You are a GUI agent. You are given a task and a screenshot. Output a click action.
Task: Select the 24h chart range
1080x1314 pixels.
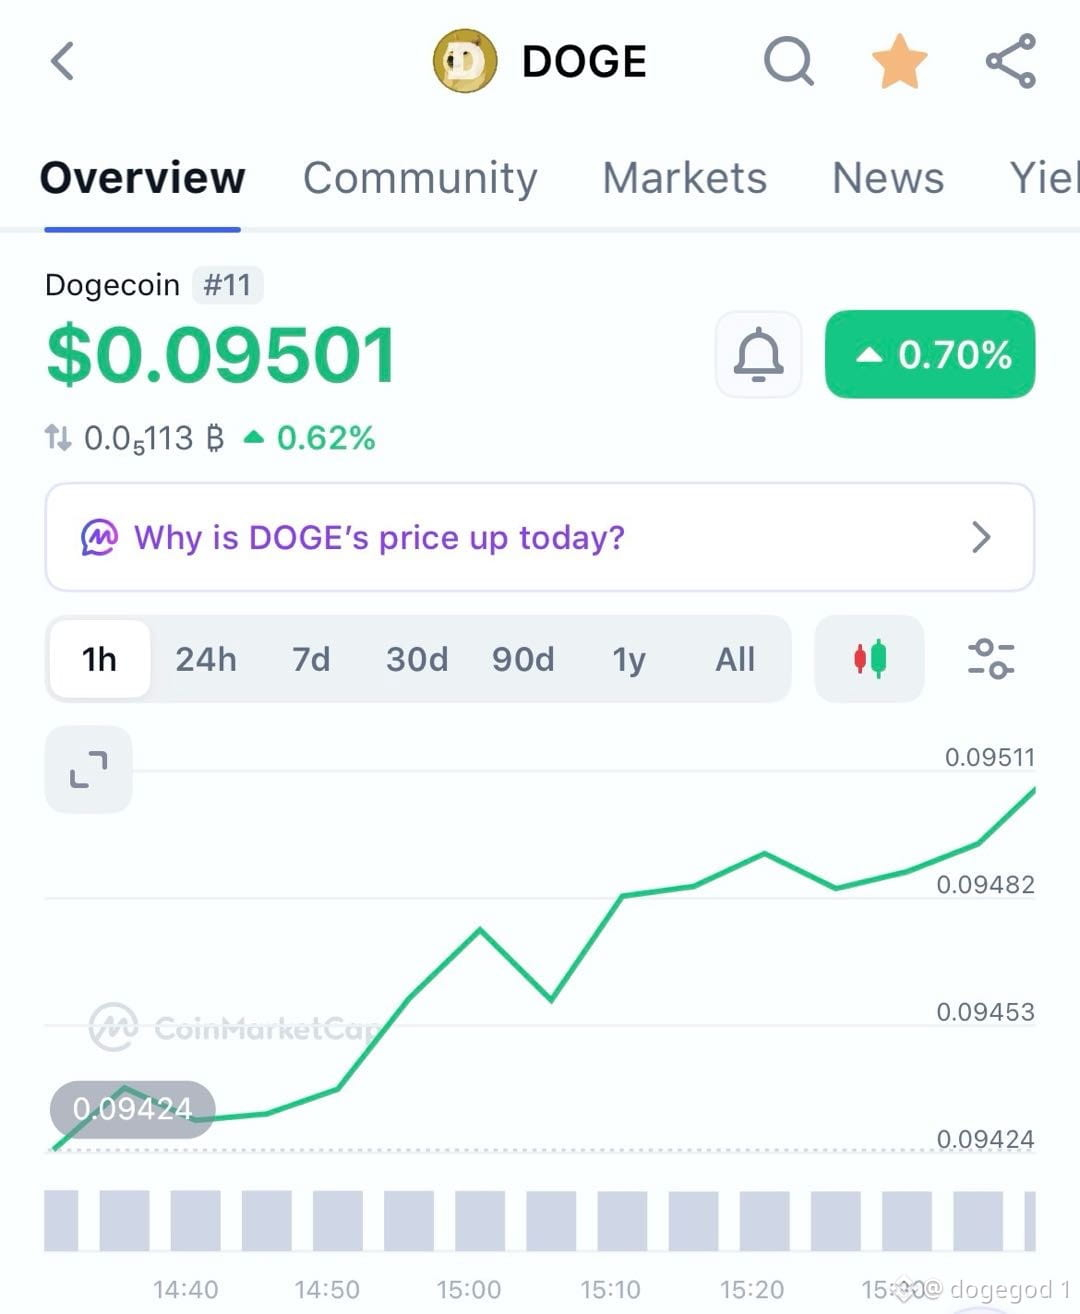click(206, 659)
